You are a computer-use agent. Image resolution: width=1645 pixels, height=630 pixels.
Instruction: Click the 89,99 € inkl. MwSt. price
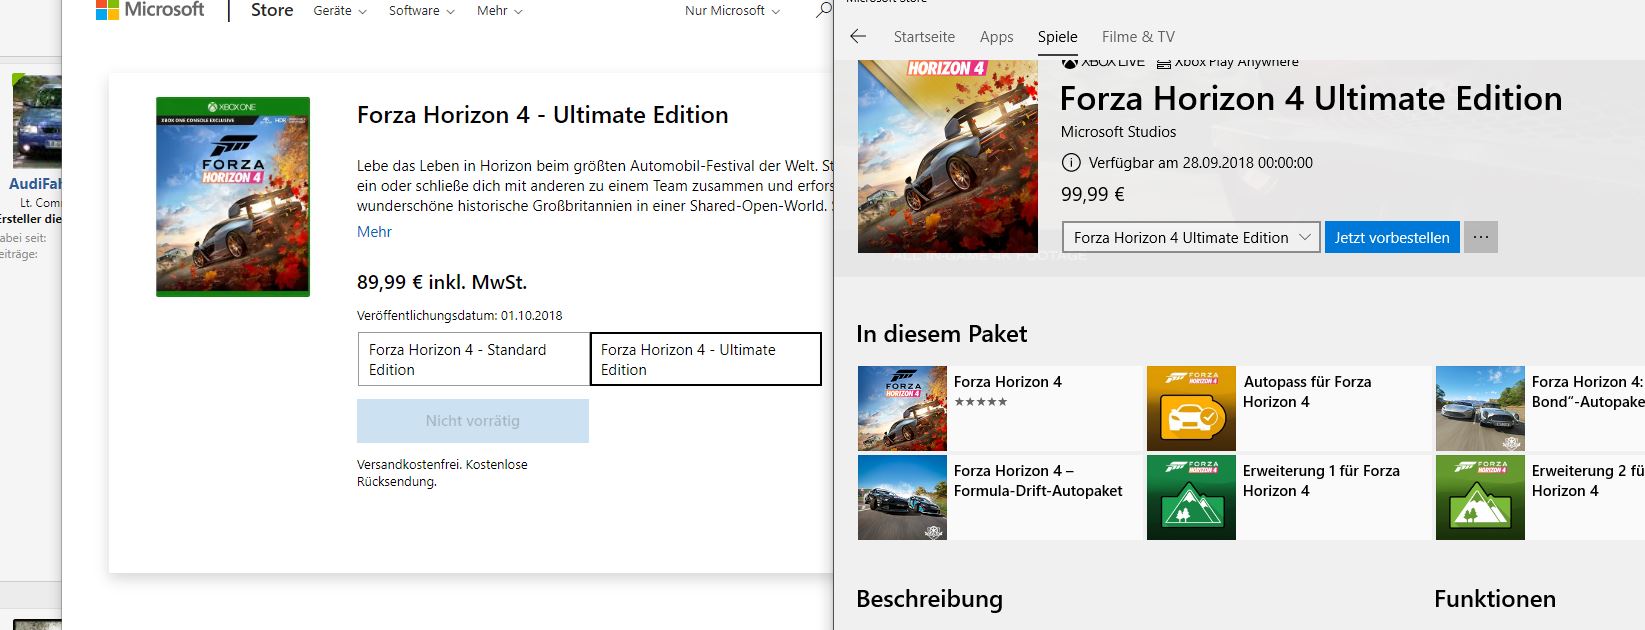[442, 282]
